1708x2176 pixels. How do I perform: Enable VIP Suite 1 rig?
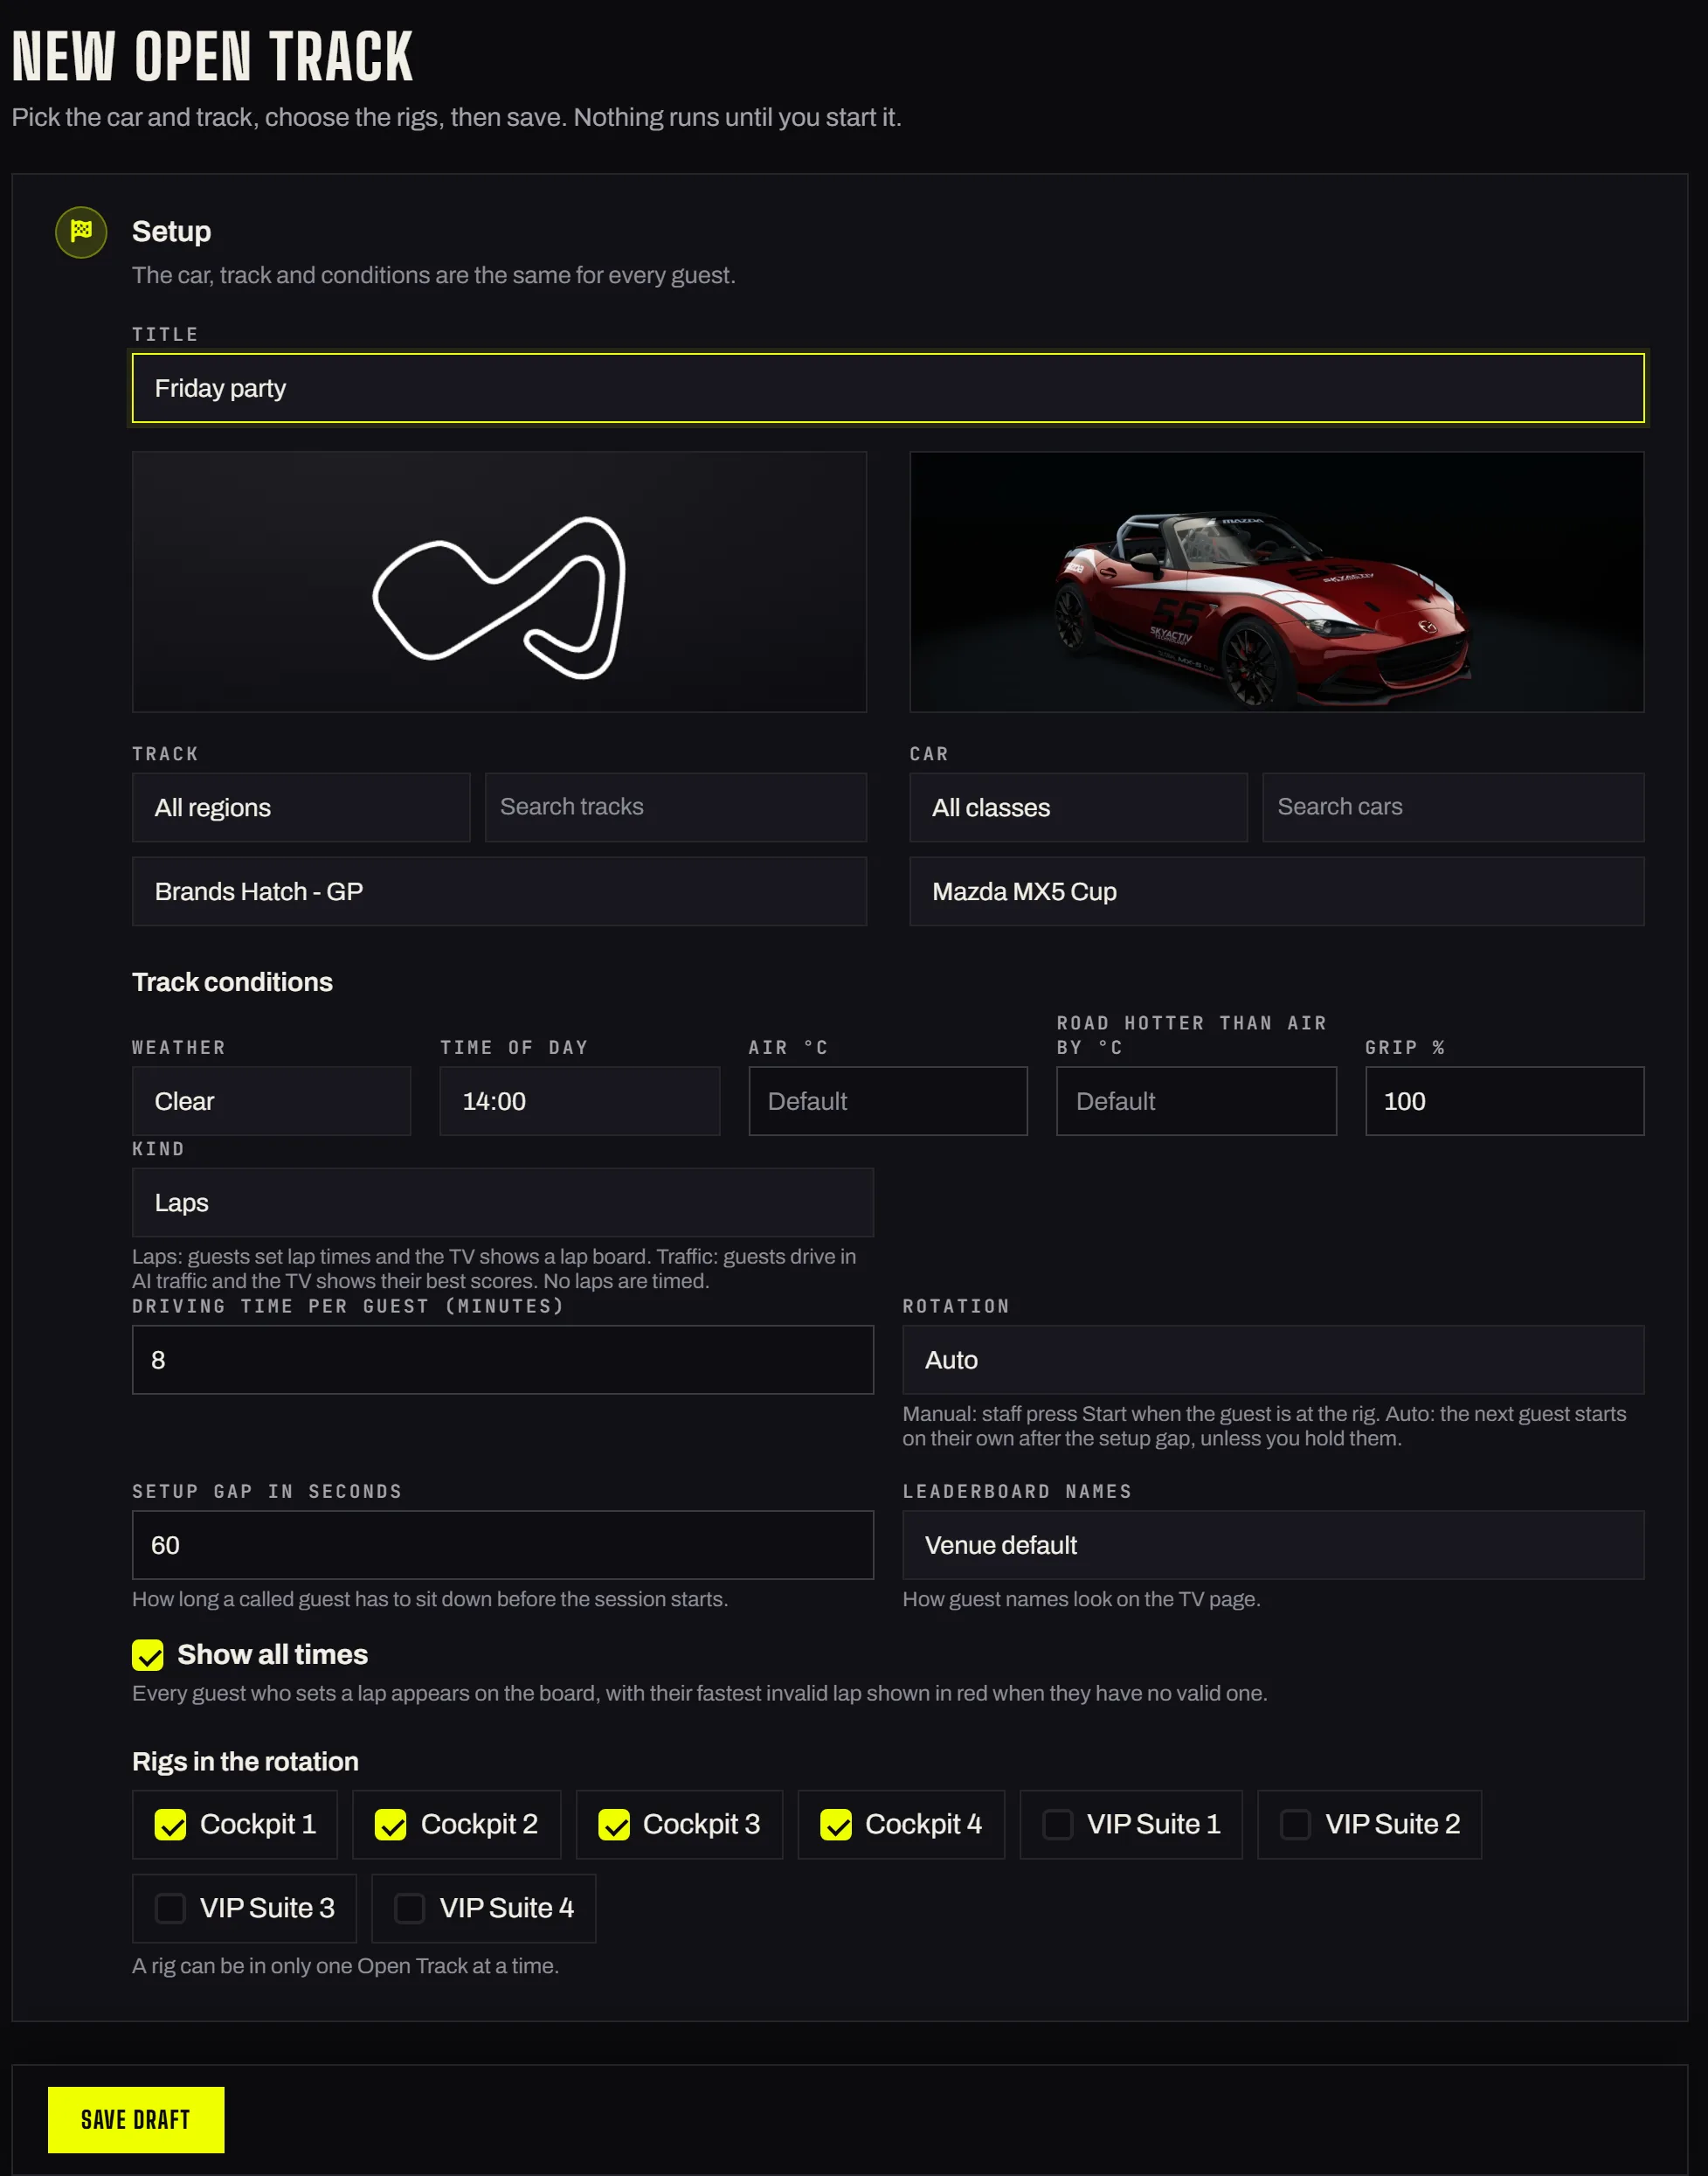1057,1825
